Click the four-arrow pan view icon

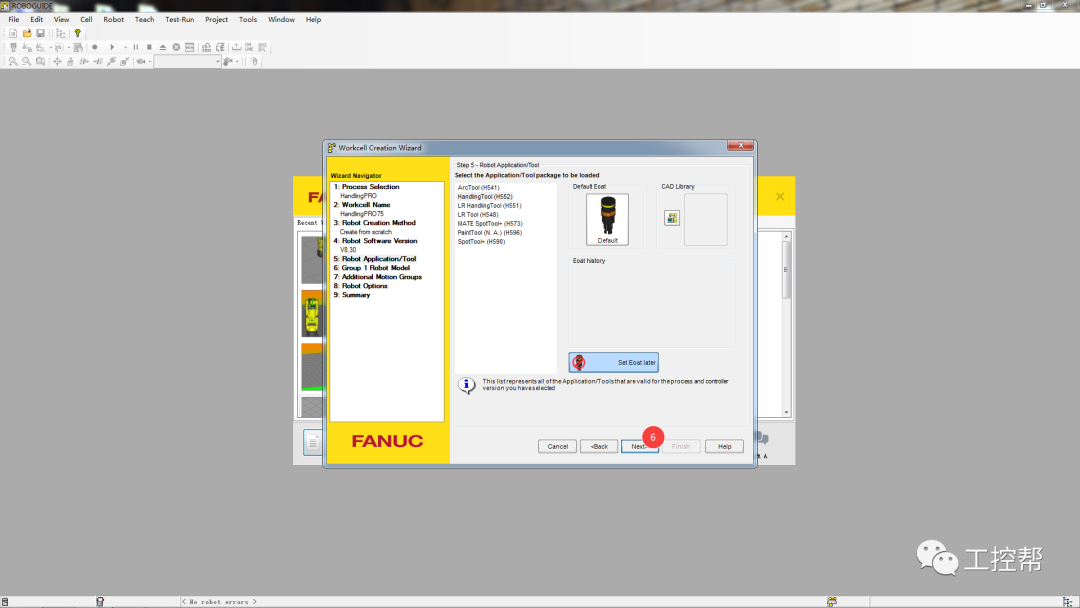(57, 61)
